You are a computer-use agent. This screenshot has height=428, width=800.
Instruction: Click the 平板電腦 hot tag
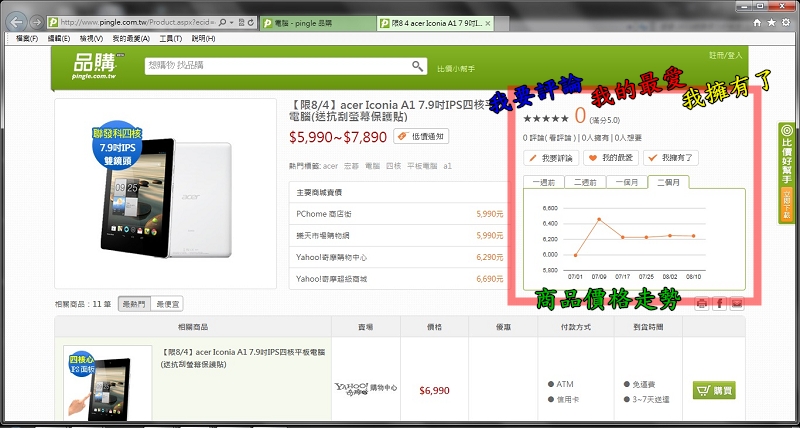click(421, 166)
